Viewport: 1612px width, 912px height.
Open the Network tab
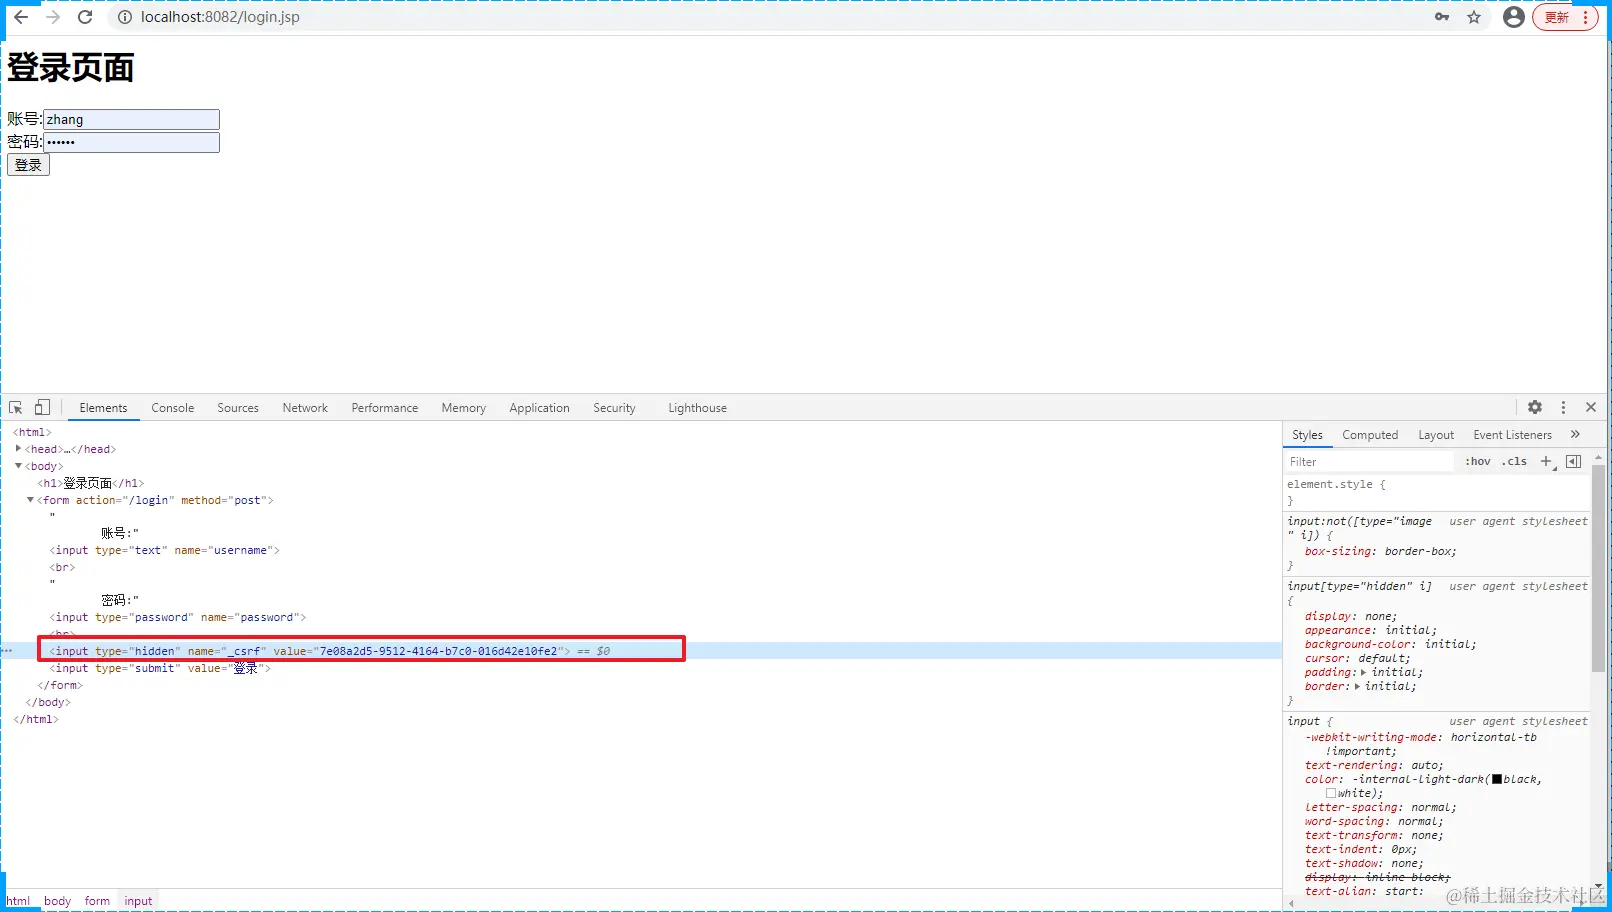tap(305, 408)
